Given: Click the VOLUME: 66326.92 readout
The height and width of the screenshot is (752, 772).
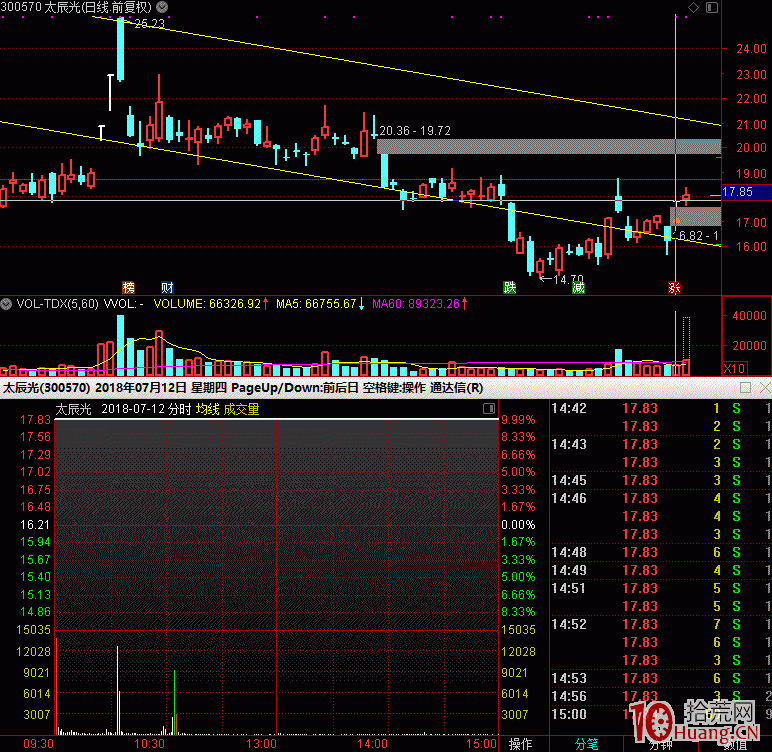Looking at the screenshot, I should 207,304.
